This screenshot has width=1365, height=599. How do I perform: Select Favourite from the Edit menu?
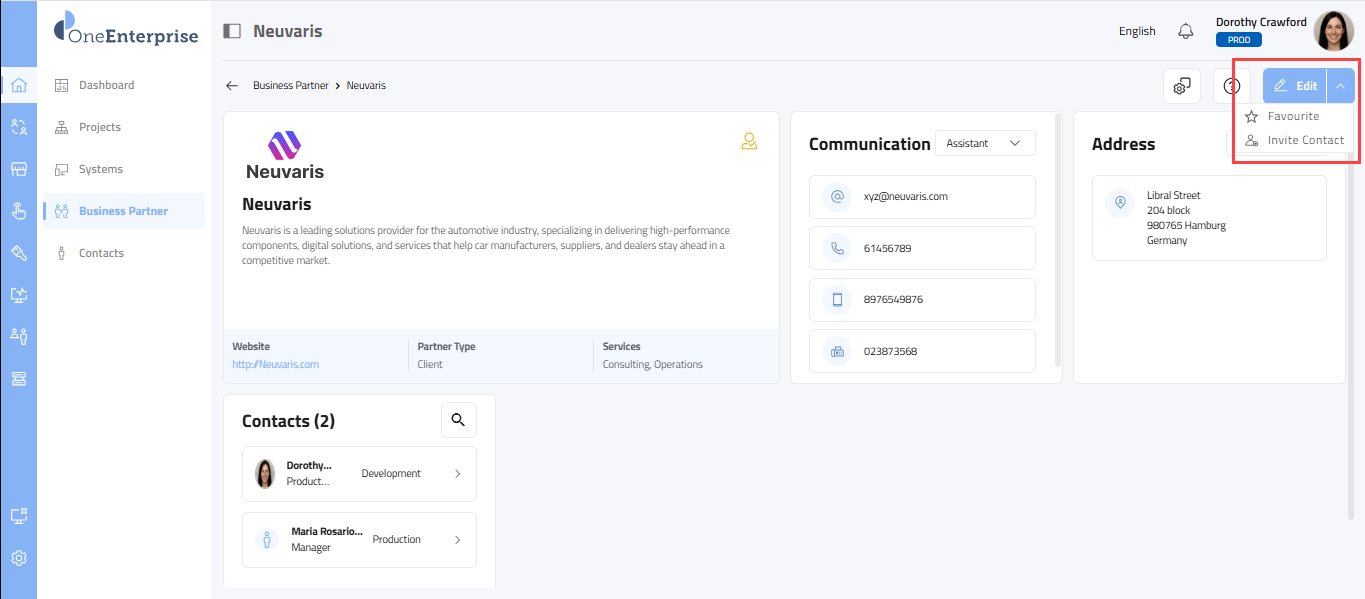click(x=1293, y=116)
